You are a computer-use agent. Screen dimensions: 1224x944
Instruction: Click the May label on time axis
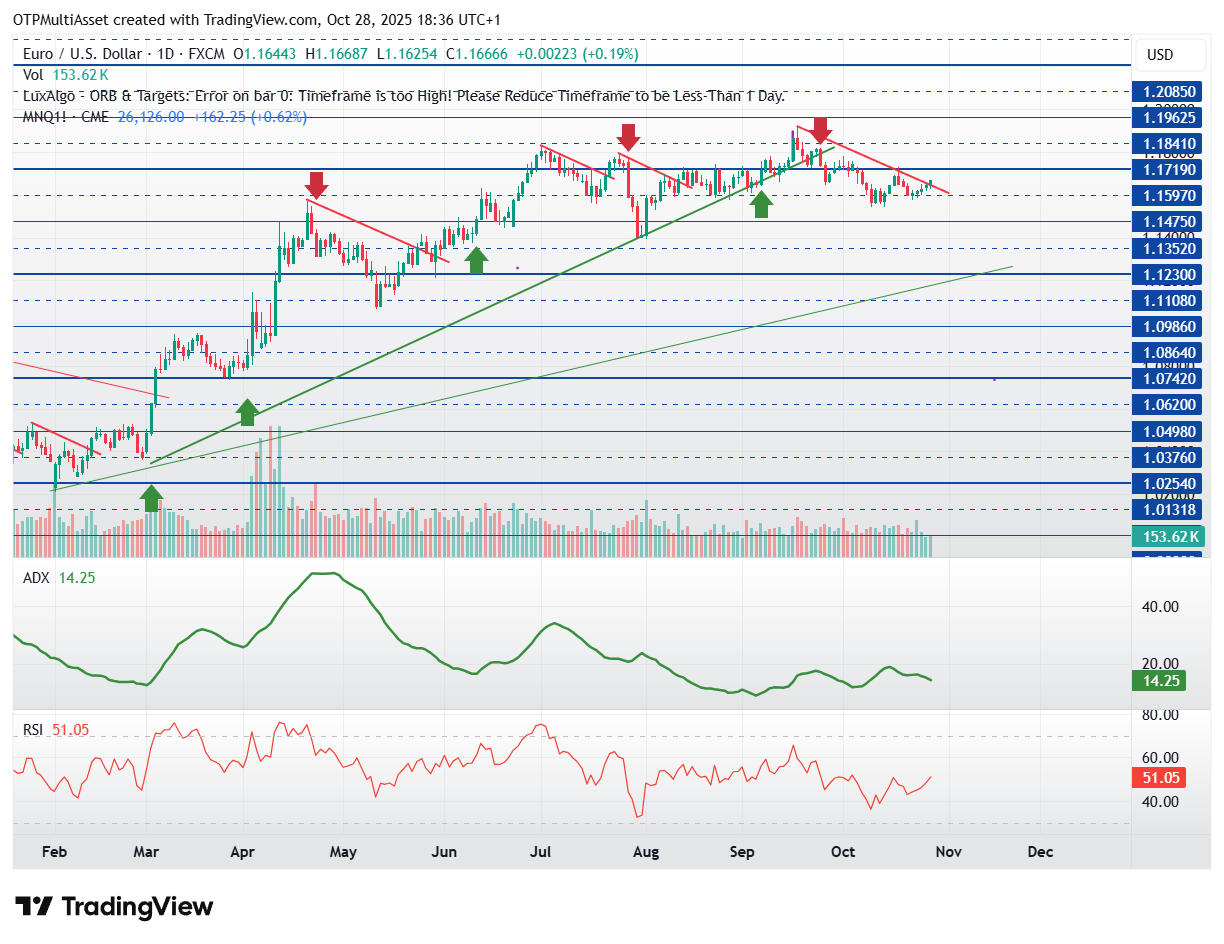point(343,852)
